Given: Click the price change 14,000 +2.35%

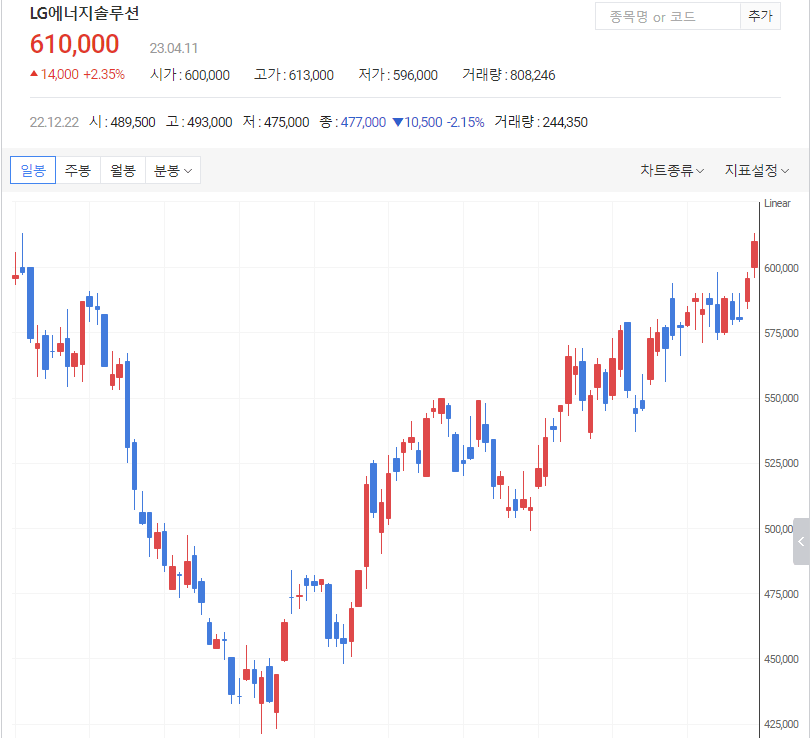Looking at the screenshot, I should [x=78, y=74].
